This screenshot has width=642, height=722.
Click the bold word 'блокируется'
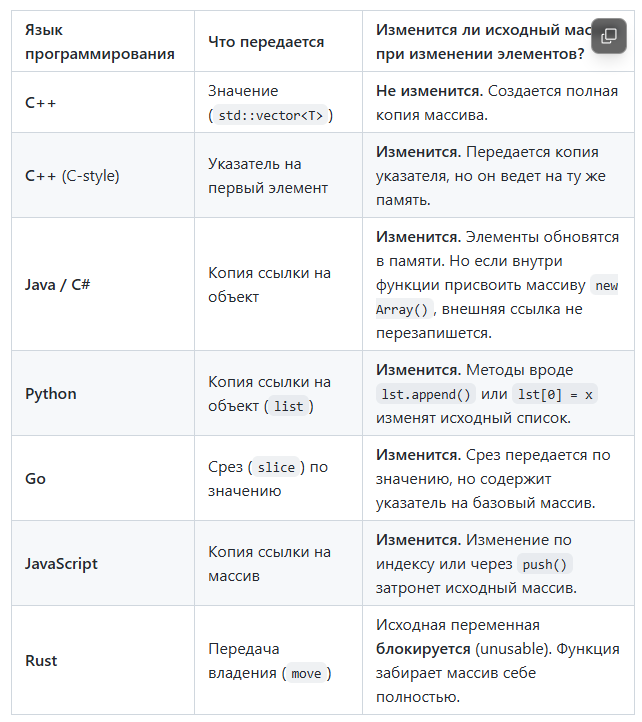coord(423,649)
